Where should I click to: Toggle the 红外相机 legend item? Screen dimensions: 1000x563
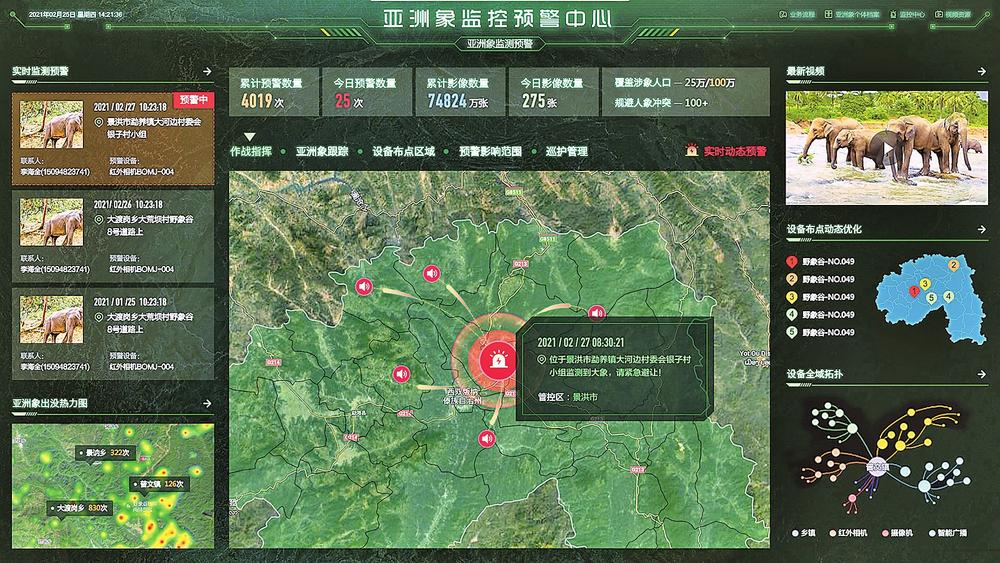(x=850, y=535)
